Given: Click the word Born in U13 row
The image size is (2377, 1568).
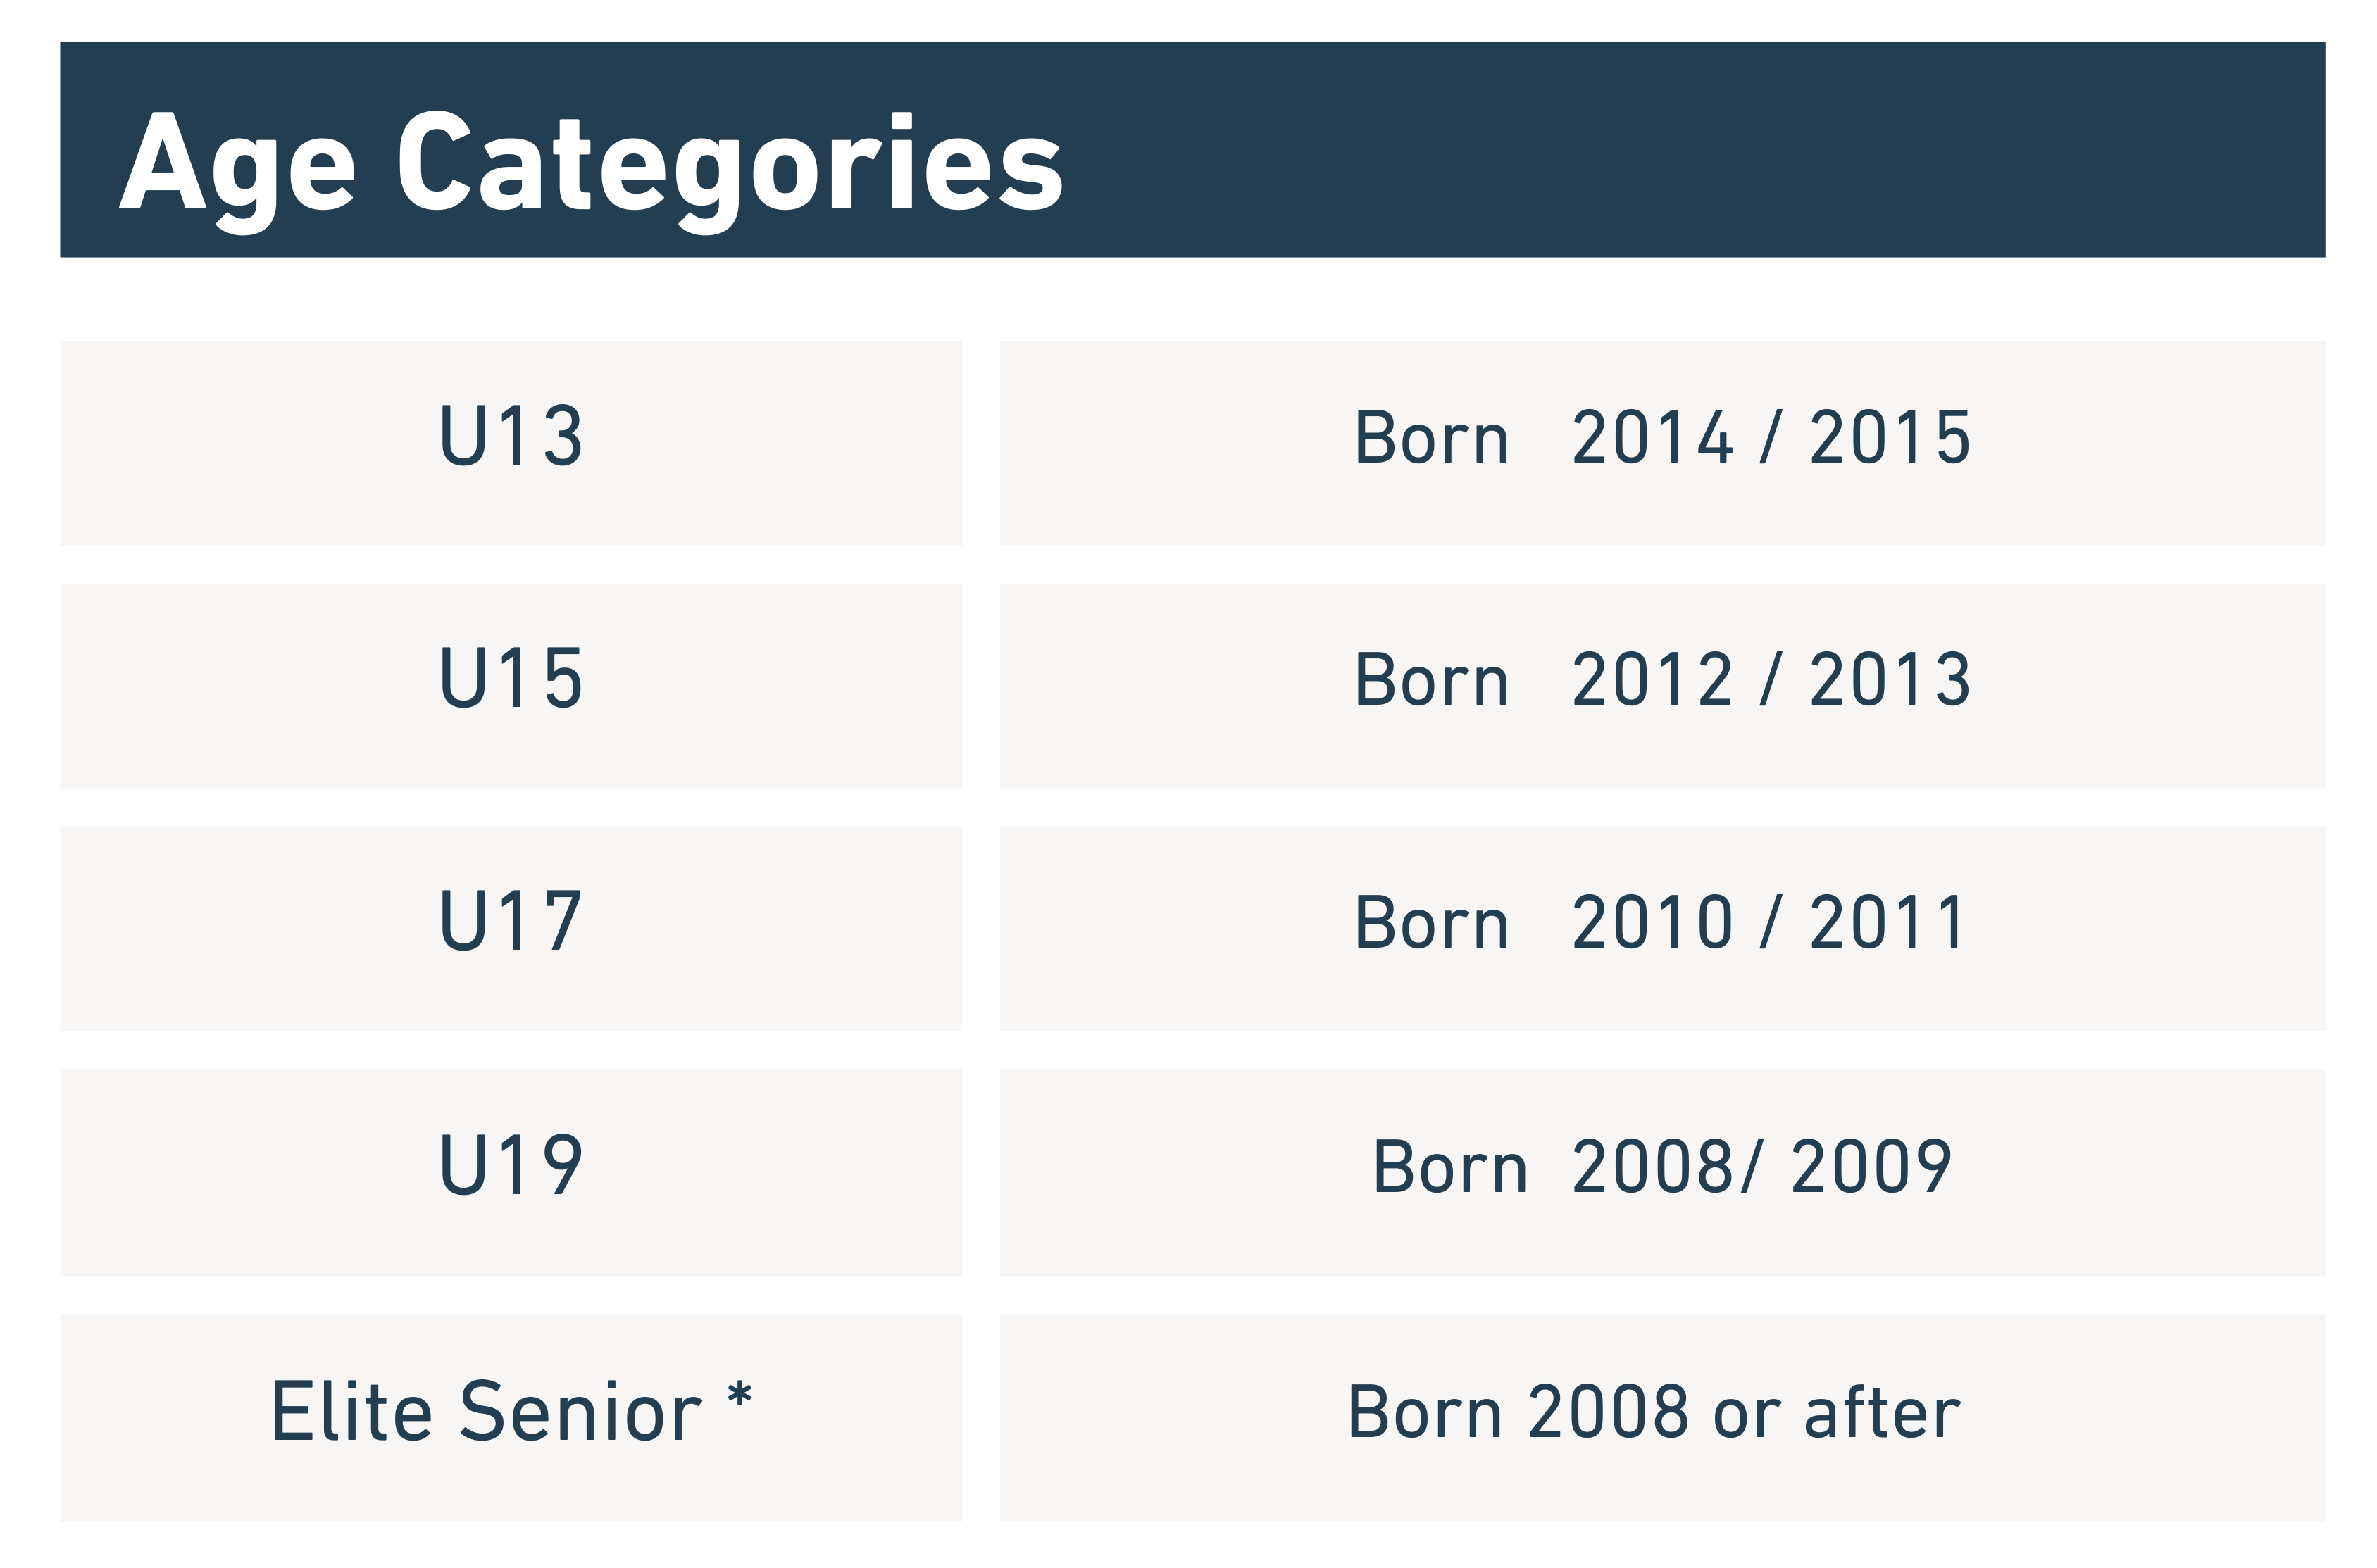Looking at the screenshot, I should point(1431,438).
